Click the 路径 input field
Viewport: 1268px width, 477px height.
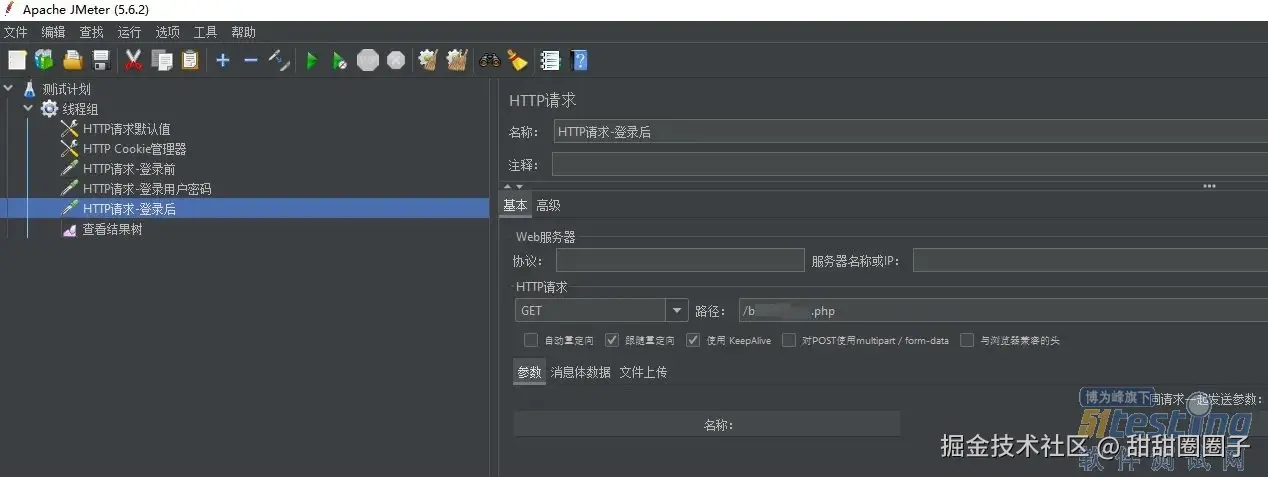pyautogui.click(x=1003, y=311)
